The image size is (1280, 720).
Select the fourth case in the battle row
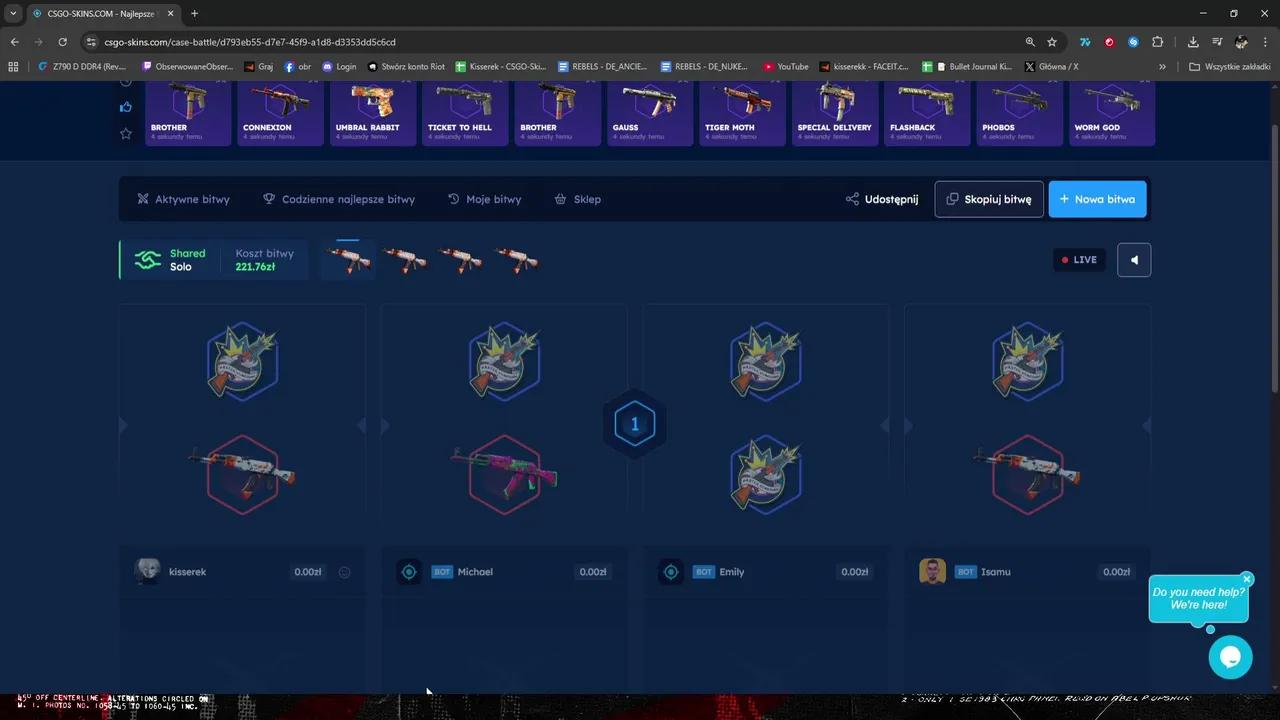point(517,260)
